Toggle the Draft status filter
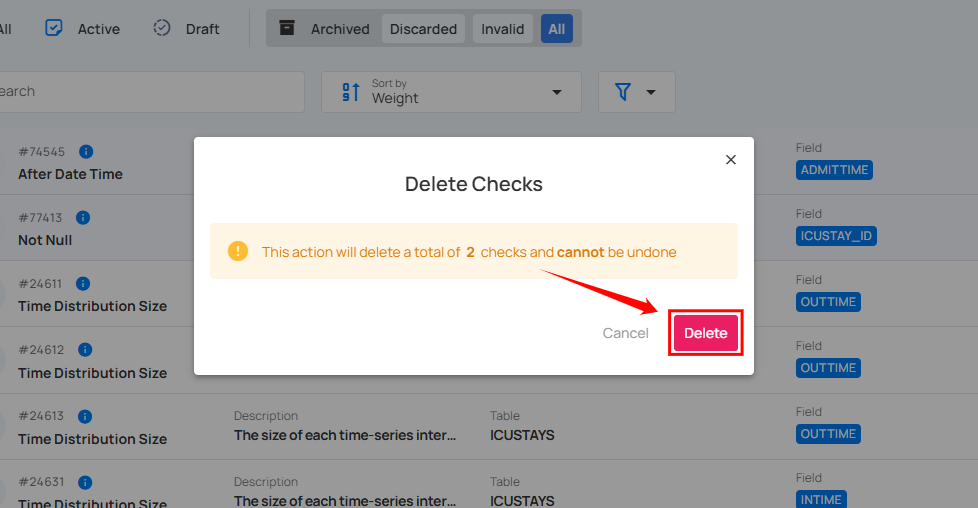This screenshot has height=508, width=978. coord(186,29)
